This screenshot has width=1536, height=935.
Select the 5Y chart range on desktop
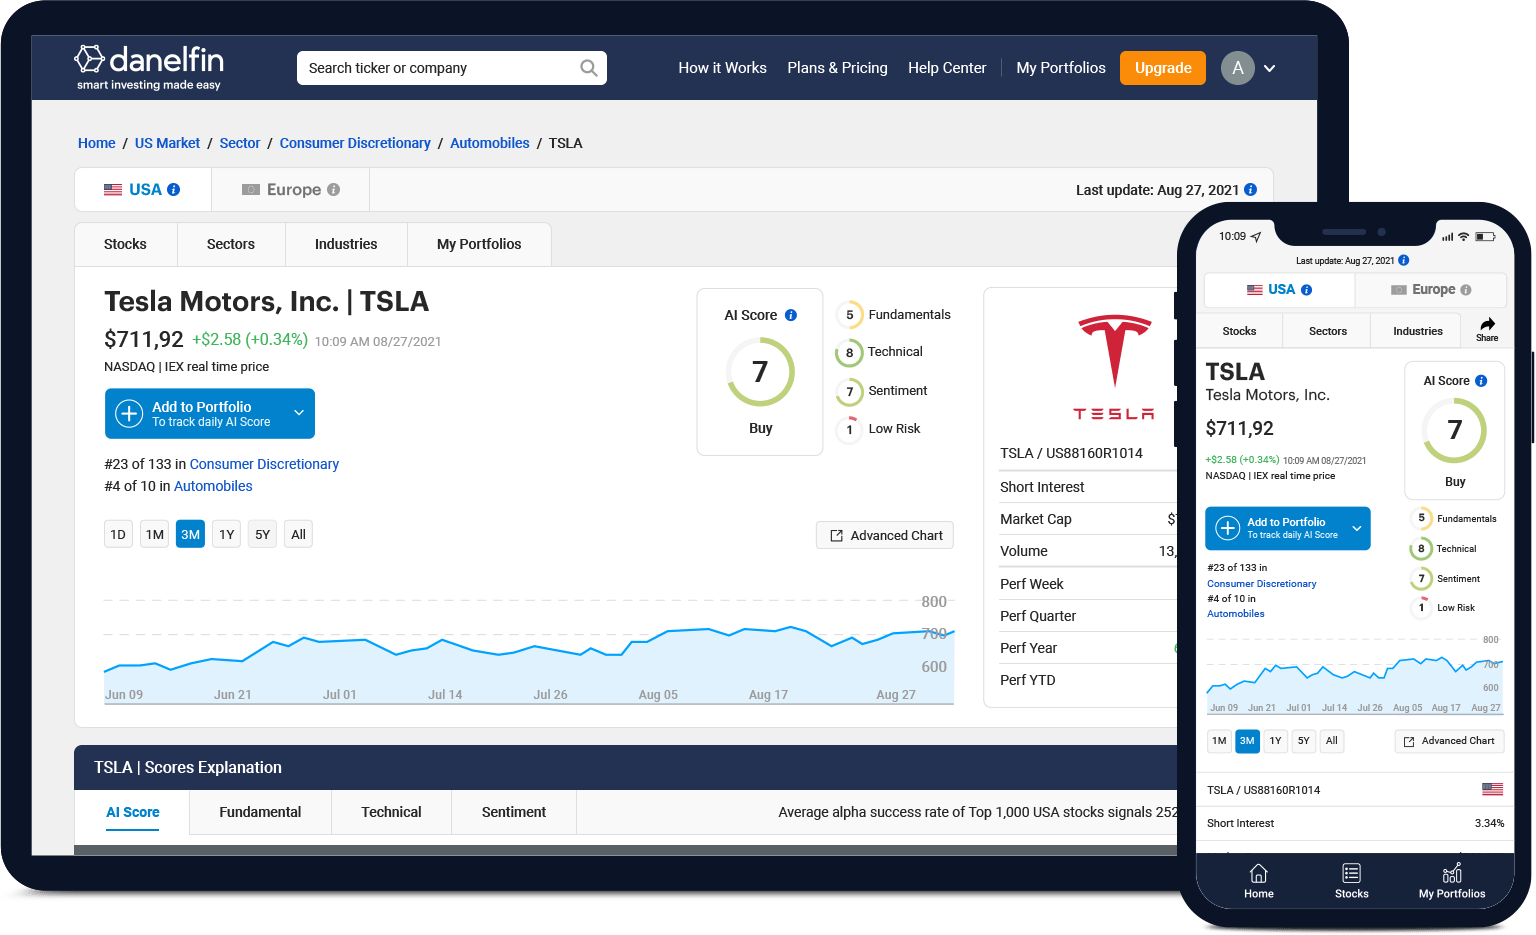(x=262, y=534)
